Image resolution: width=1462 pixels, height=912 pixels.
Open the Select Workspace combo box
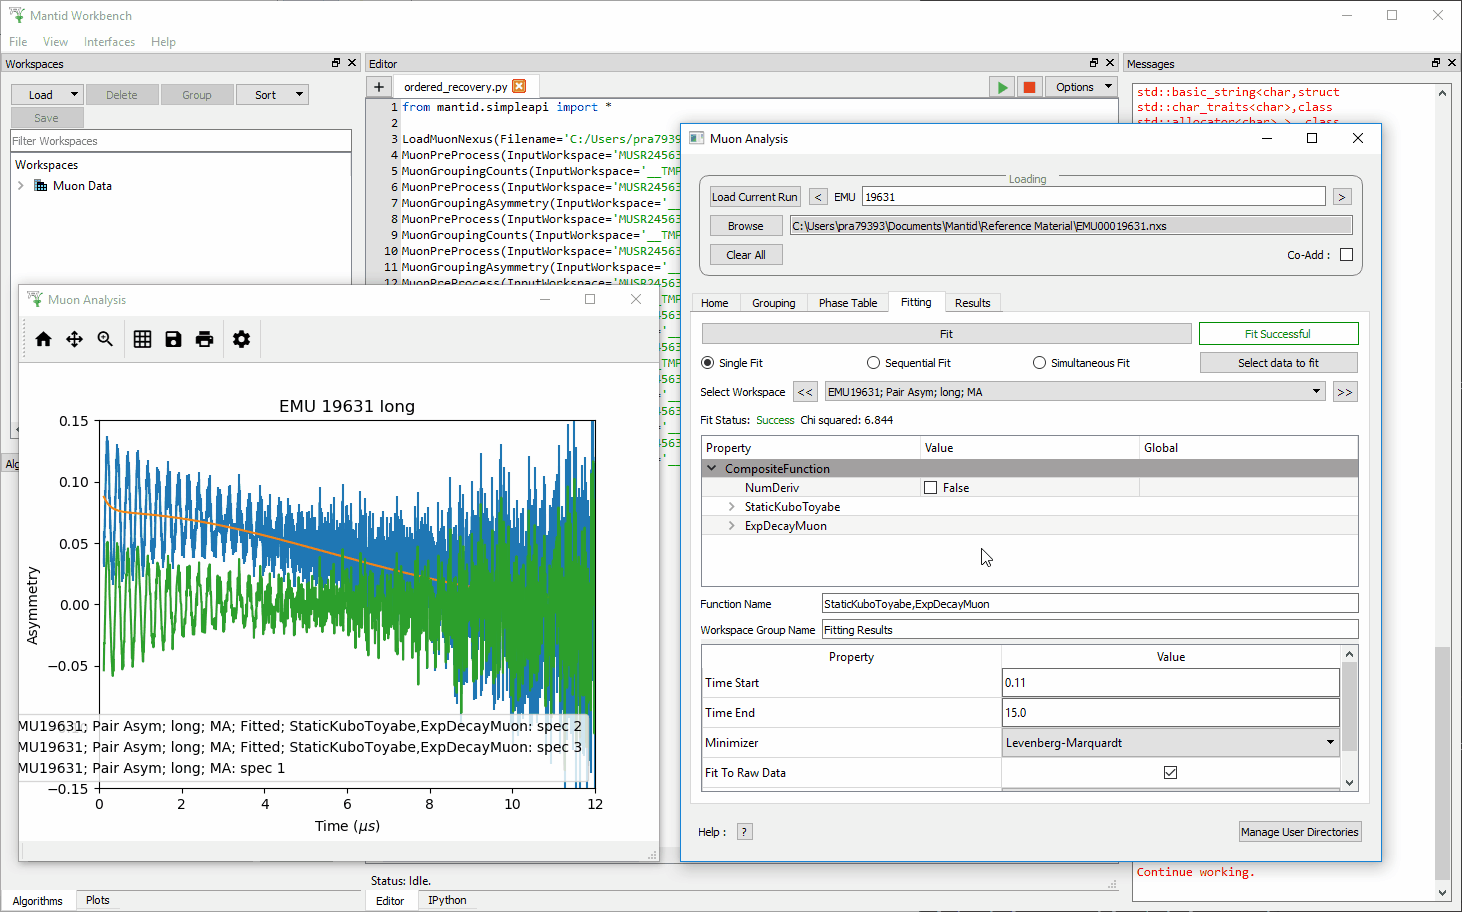tap(1075, 392)
